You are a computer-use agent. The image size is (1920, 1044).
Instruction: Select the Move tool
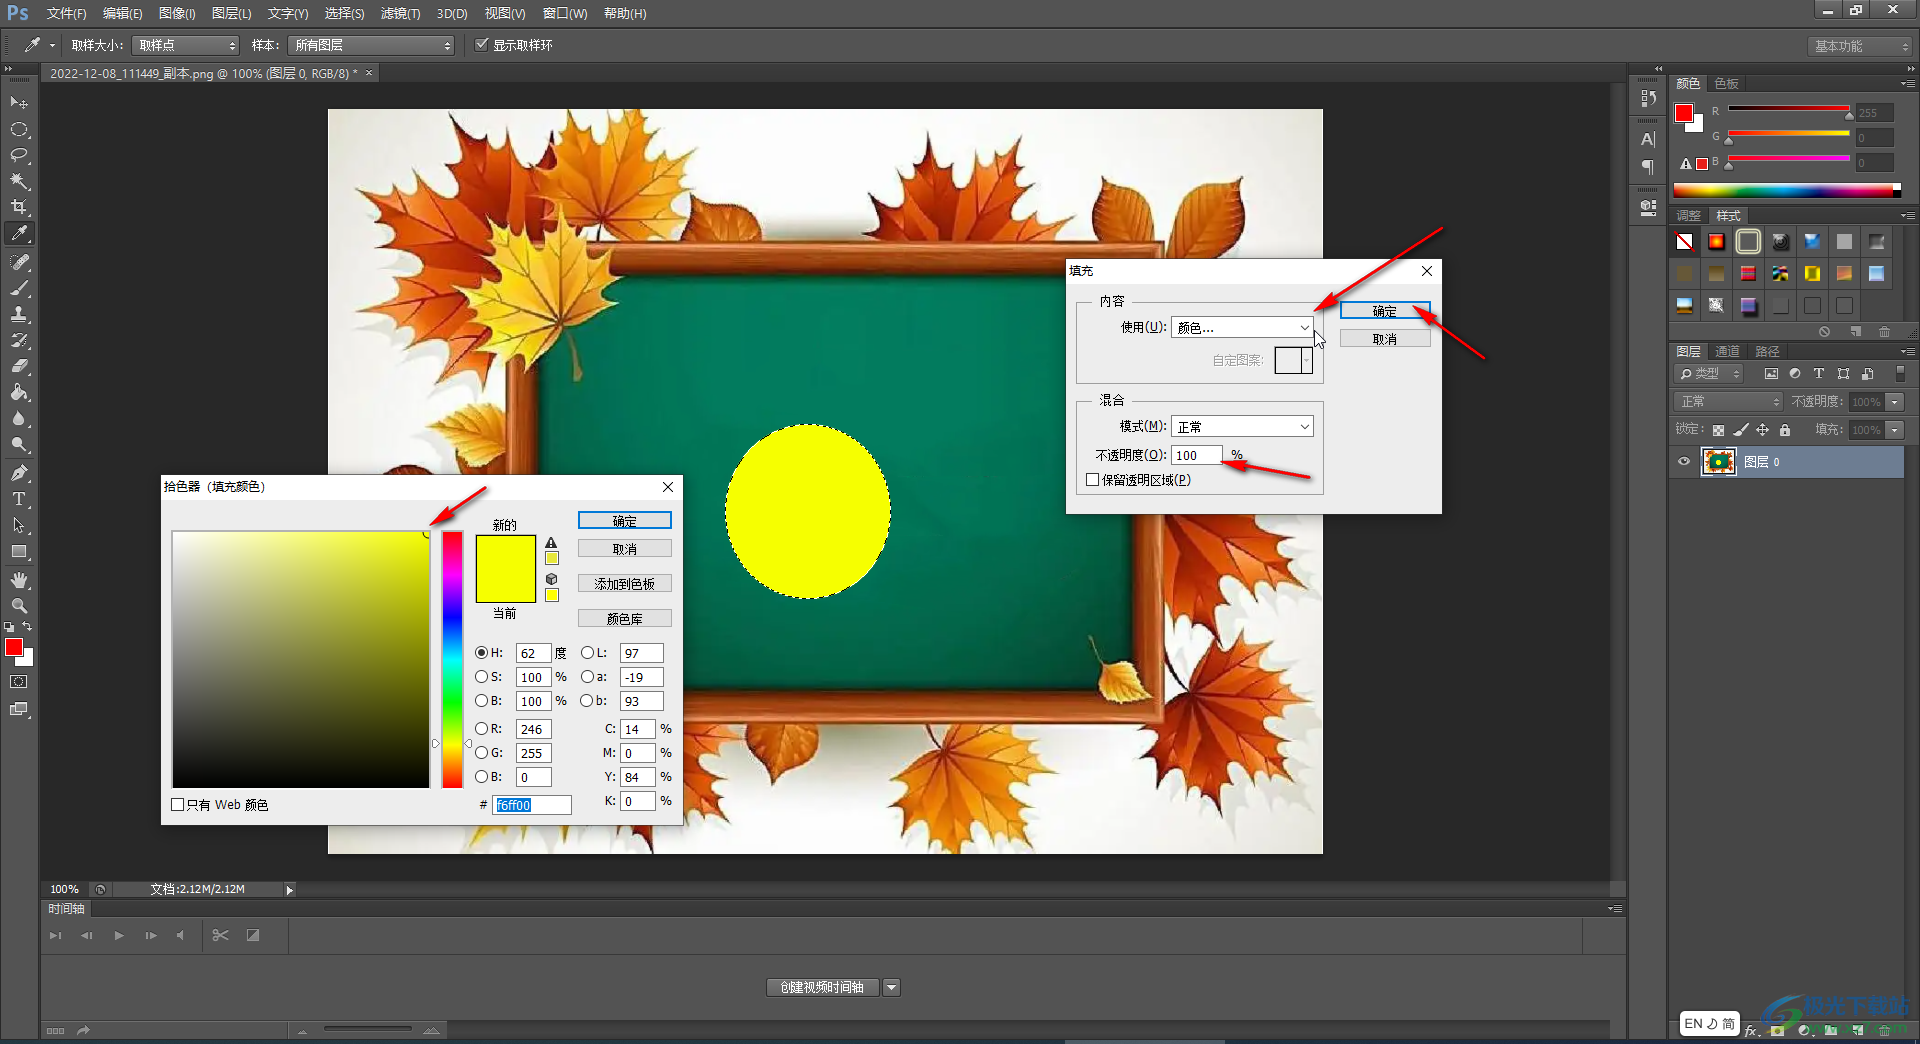19,103
